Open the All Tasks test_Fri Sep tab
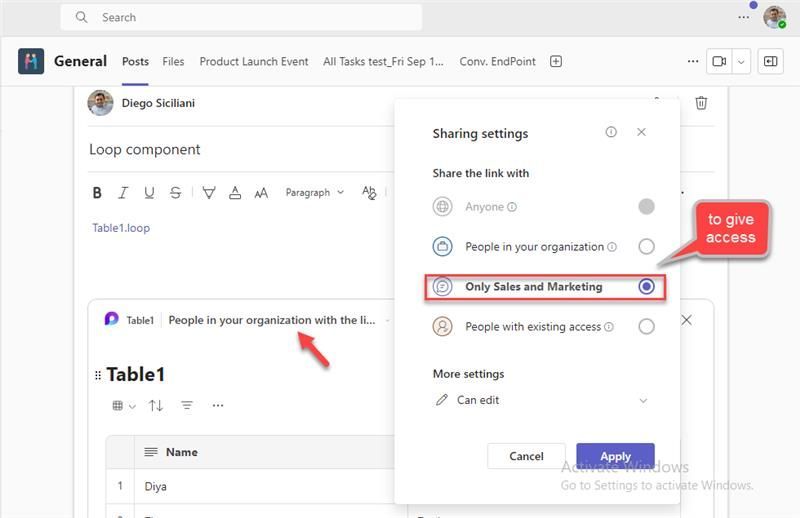Viewport: 800px width, 518px height. click(383, 61)
